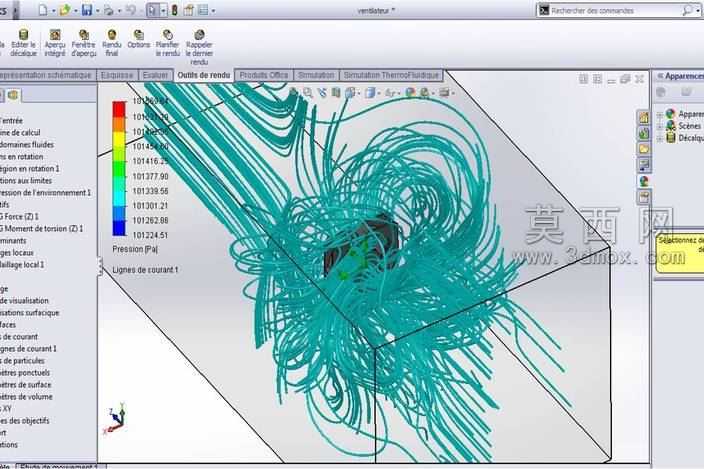Click the search magnifier in the command search box
The height and width of the screenshot is (469, 704).
click(x=687, y=10)
